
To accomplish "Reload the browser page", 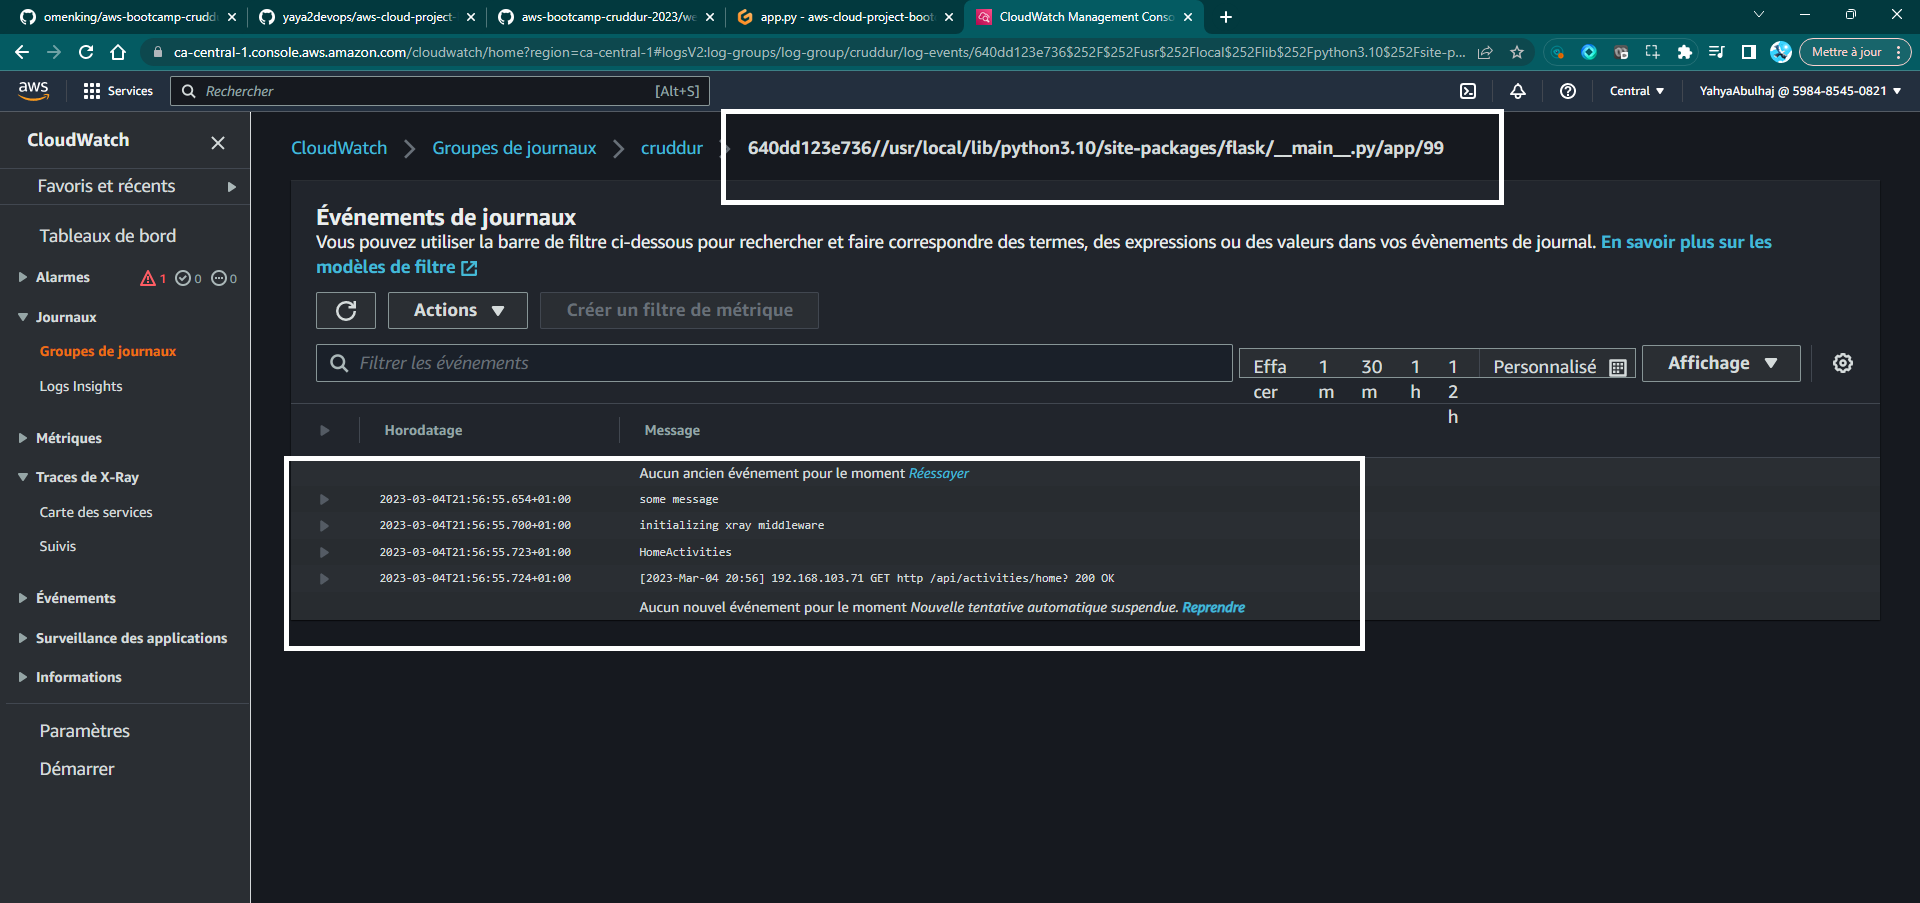I will point(86,52).
